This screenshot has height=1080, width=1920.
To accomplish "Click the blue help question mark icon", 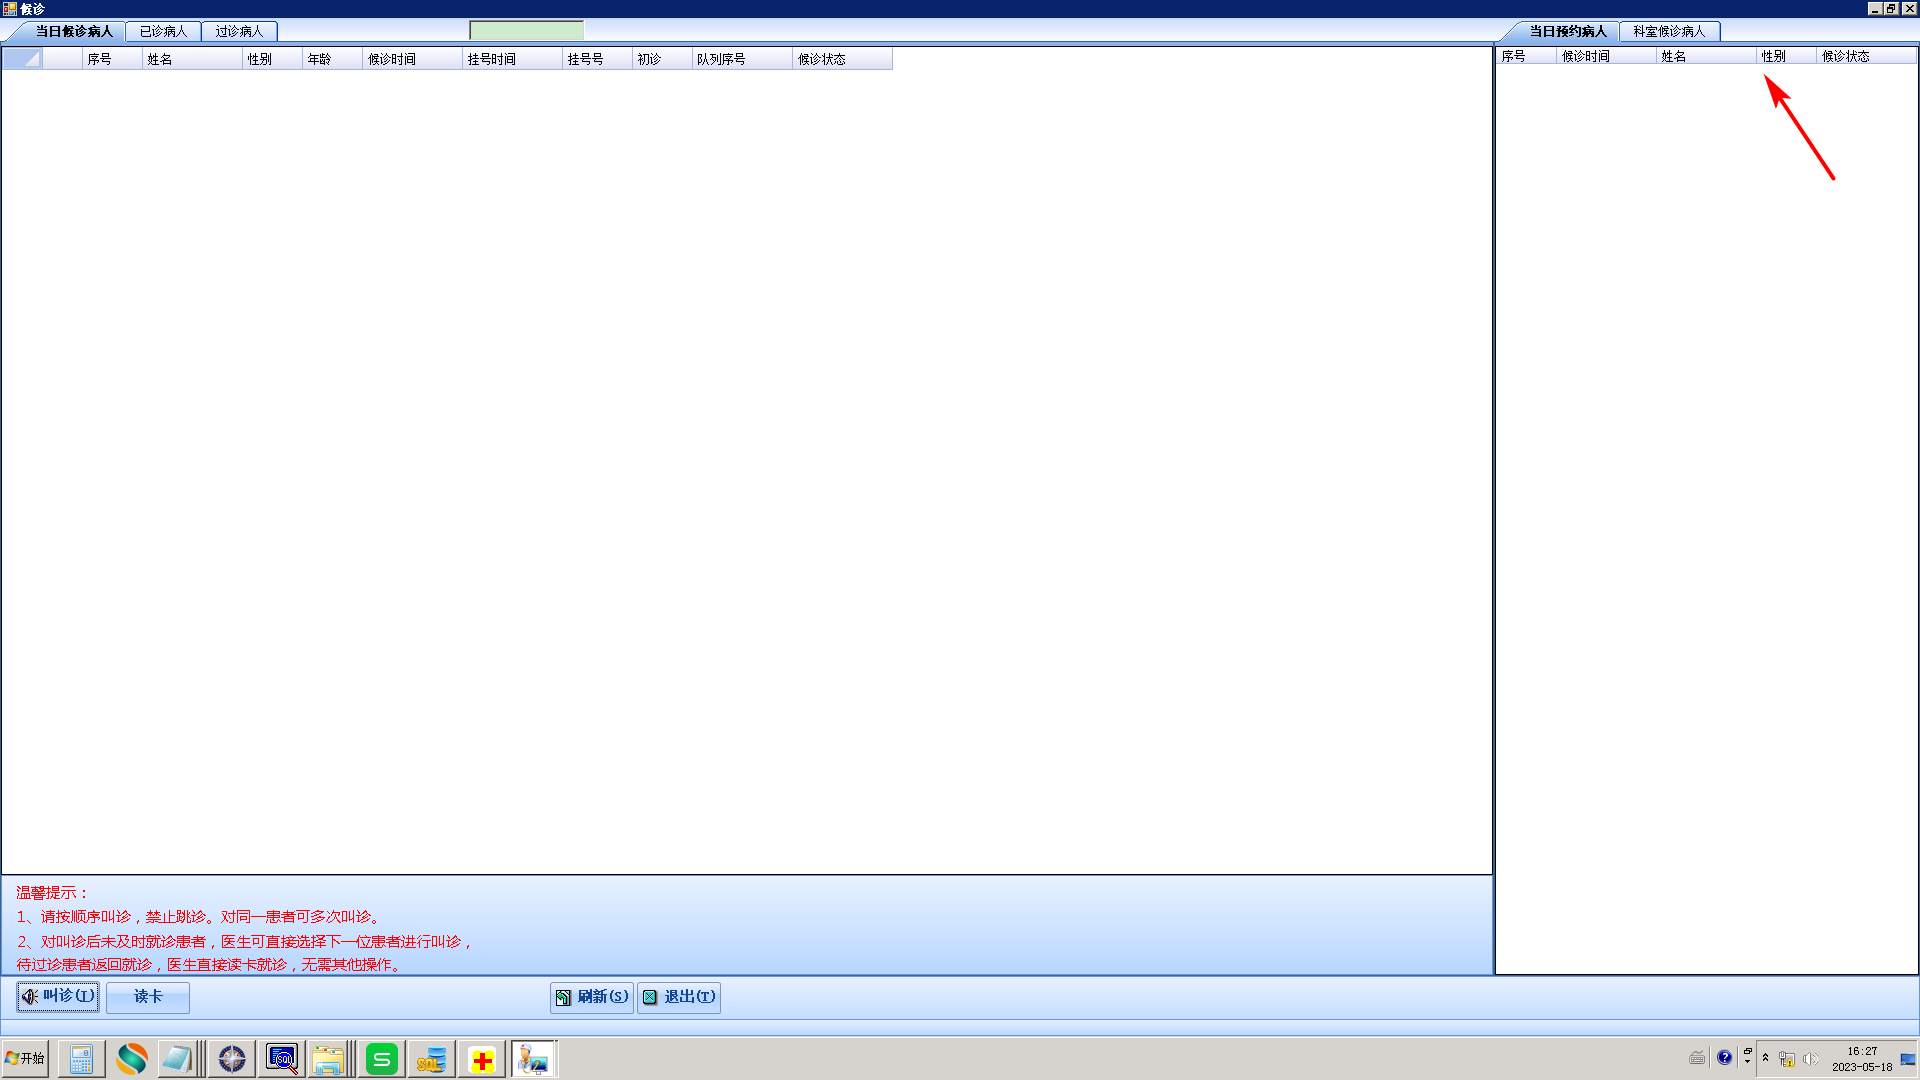I will click(x=1724, y=1058).
